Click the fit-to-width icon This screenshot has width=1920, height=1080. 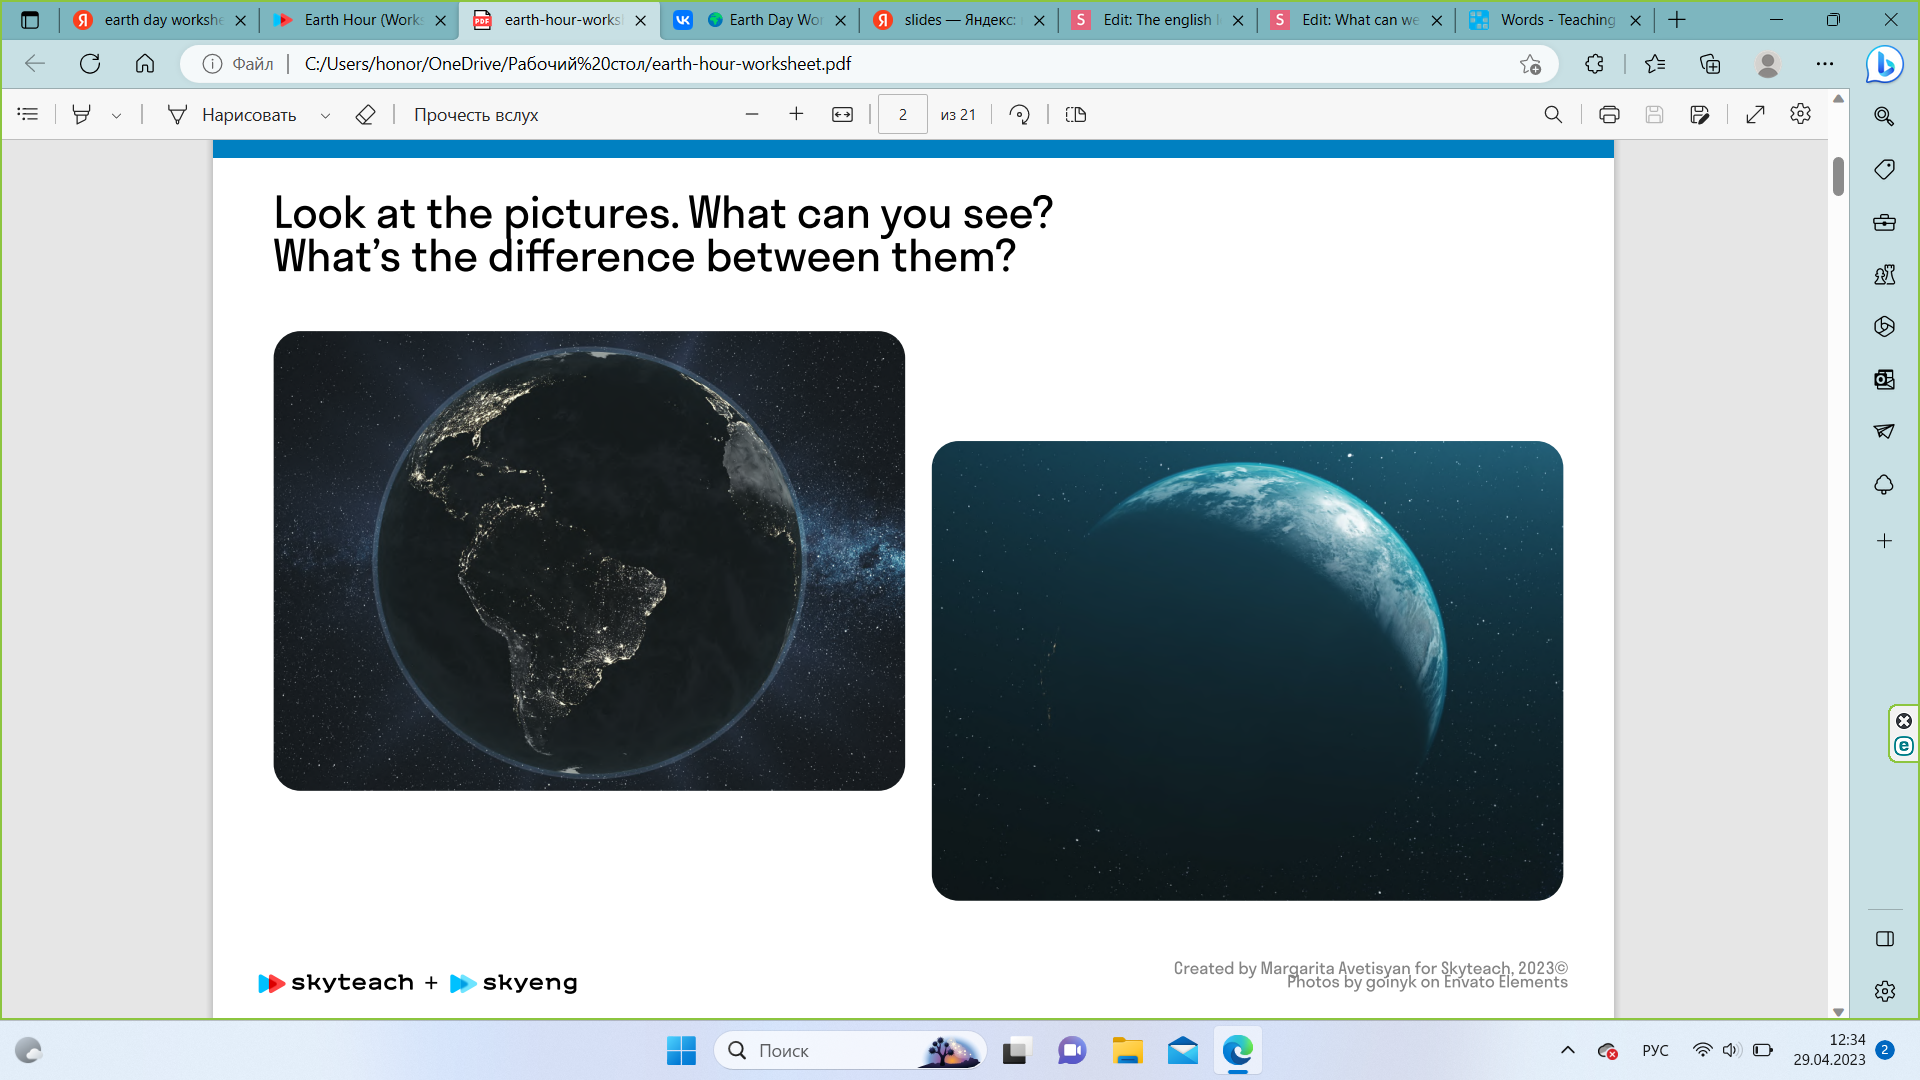pos(842,115)
